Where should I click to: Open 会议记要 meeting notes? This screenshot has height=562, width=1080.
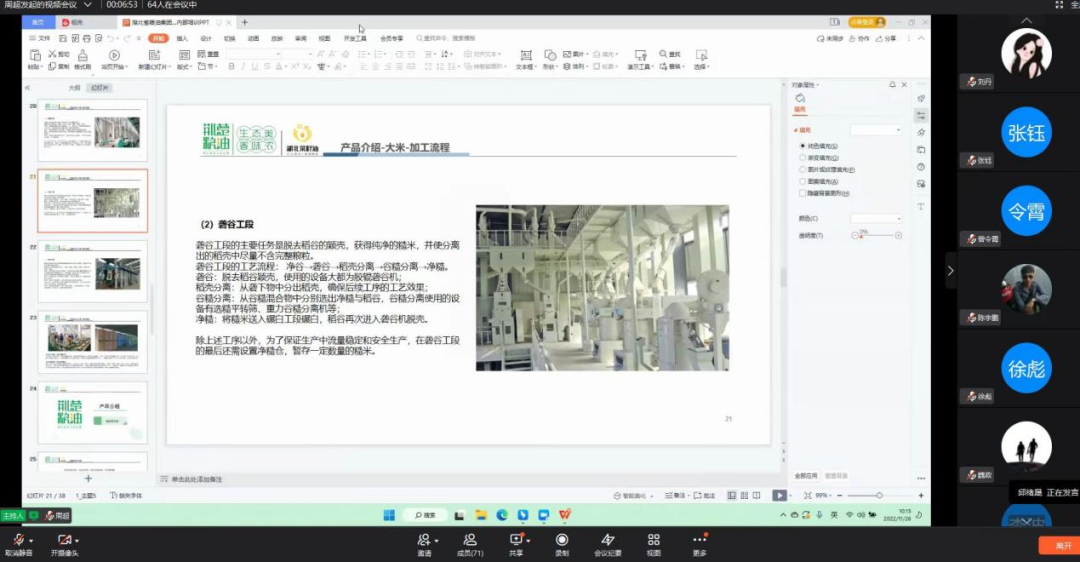click(607, 540)
